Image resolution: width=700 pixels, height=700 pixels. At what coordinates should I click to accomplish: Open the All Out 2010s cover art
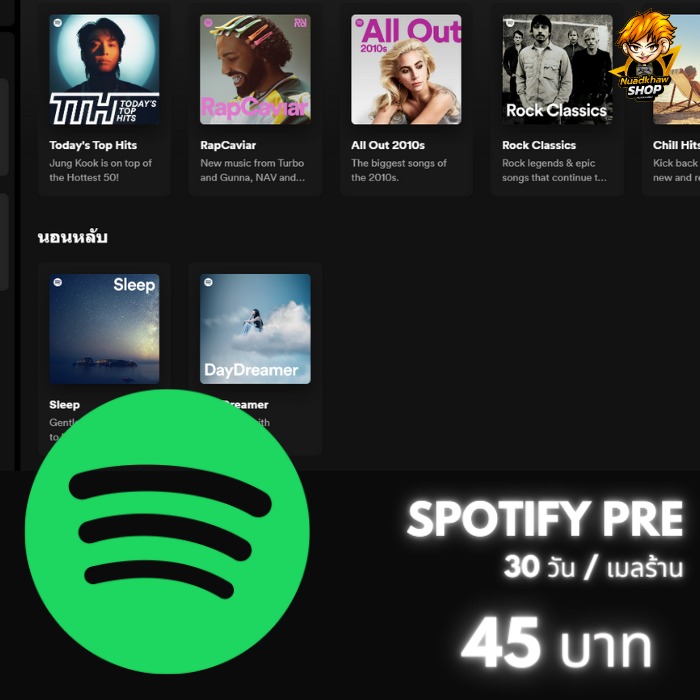[x=406, y=69]
